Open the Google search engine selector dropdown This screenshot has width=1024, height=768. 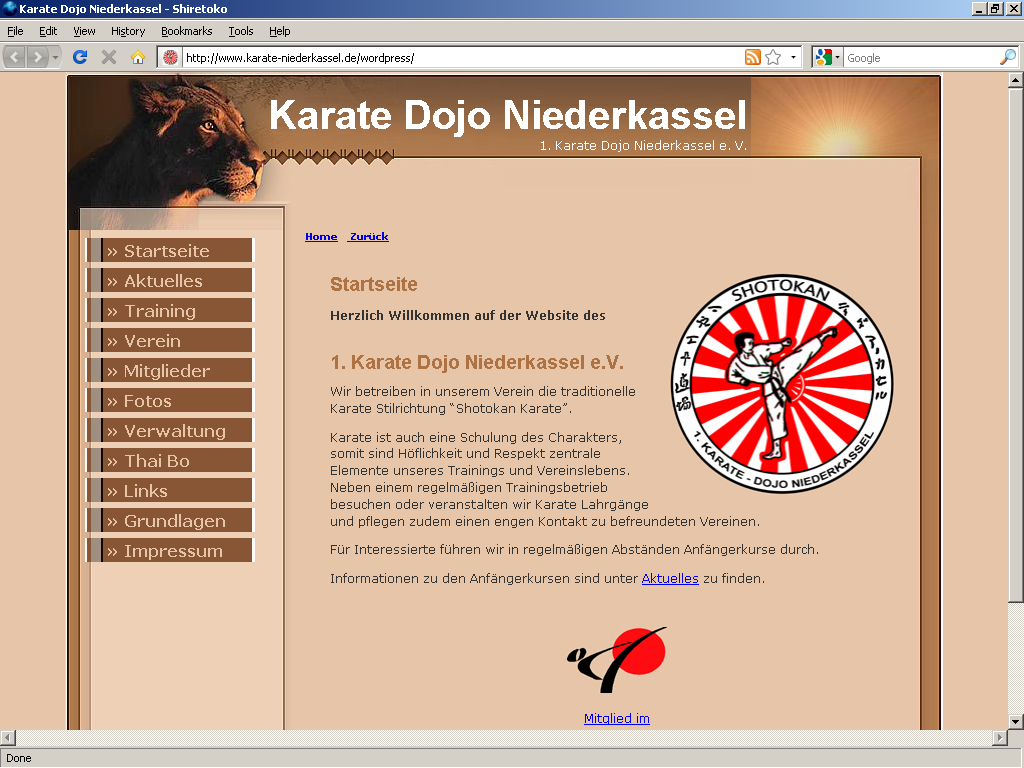[837, 57]
